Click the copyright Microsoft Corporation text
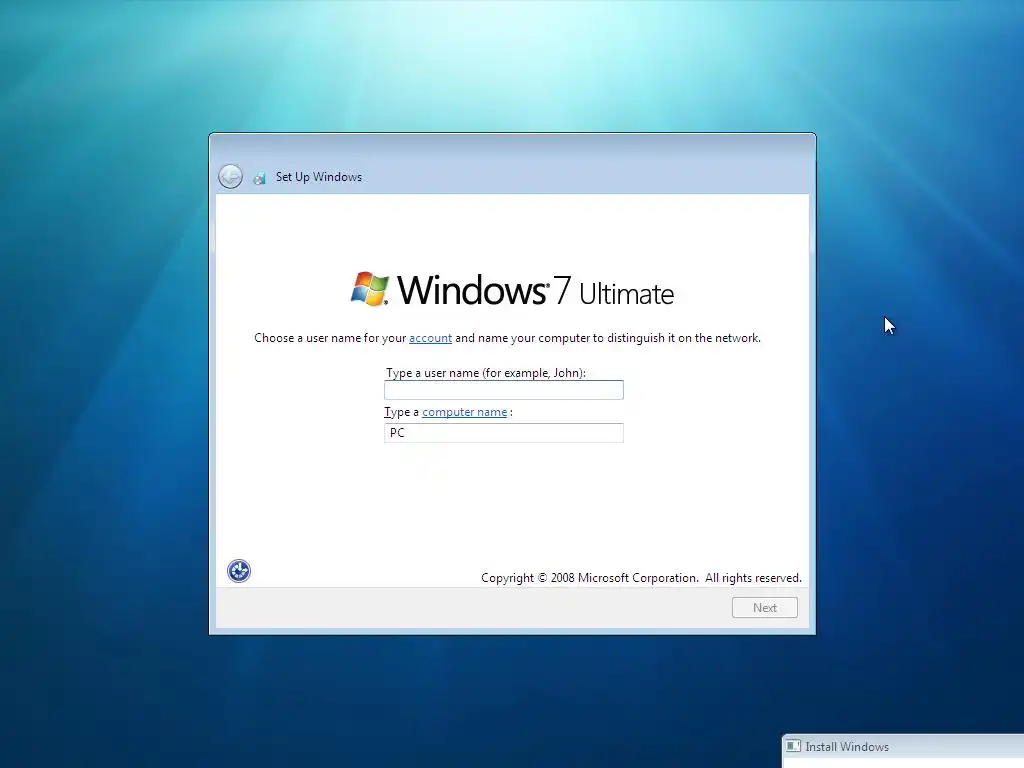 pyautogui.click(x=641, y=578)
